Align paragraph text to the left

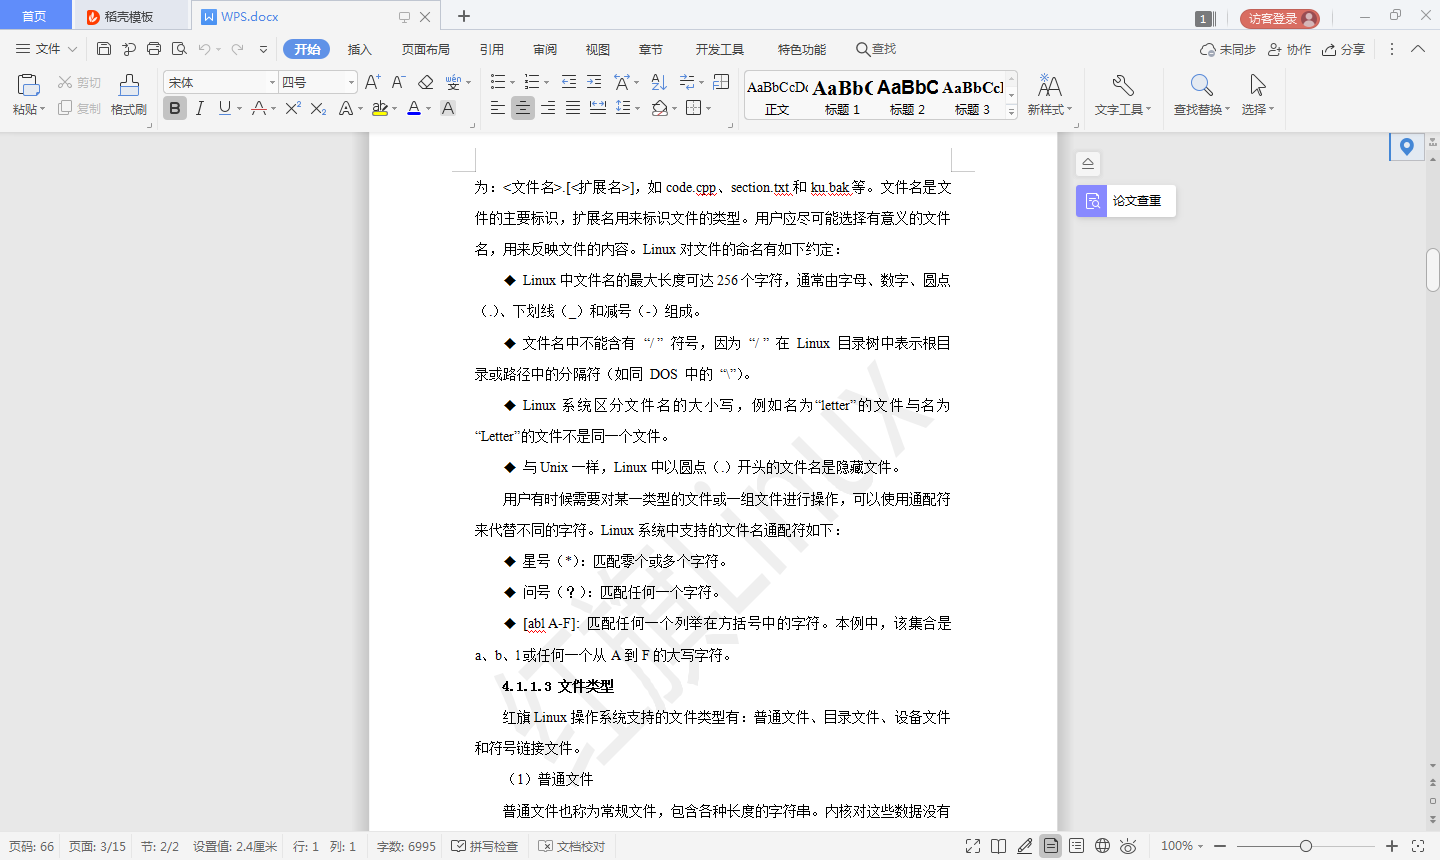[498, 108]
